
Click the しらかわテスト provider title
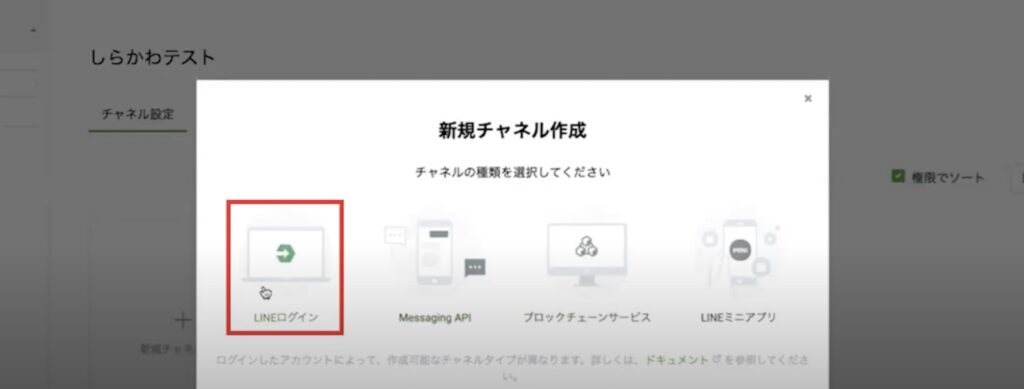pos(153,57)
